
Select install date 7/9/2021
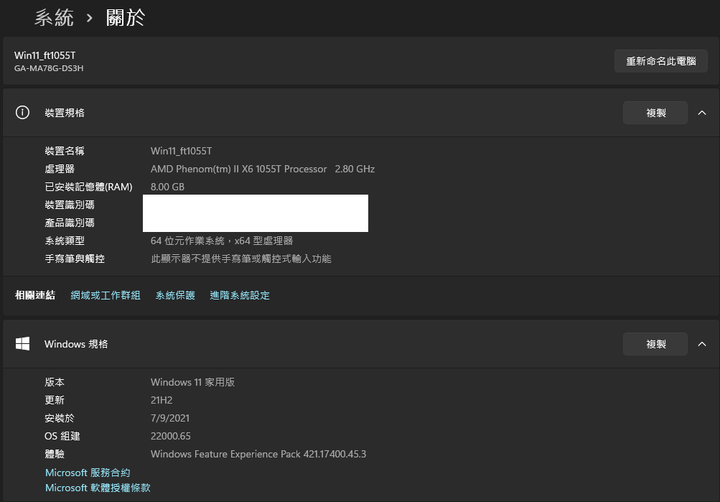click(170, 418)
